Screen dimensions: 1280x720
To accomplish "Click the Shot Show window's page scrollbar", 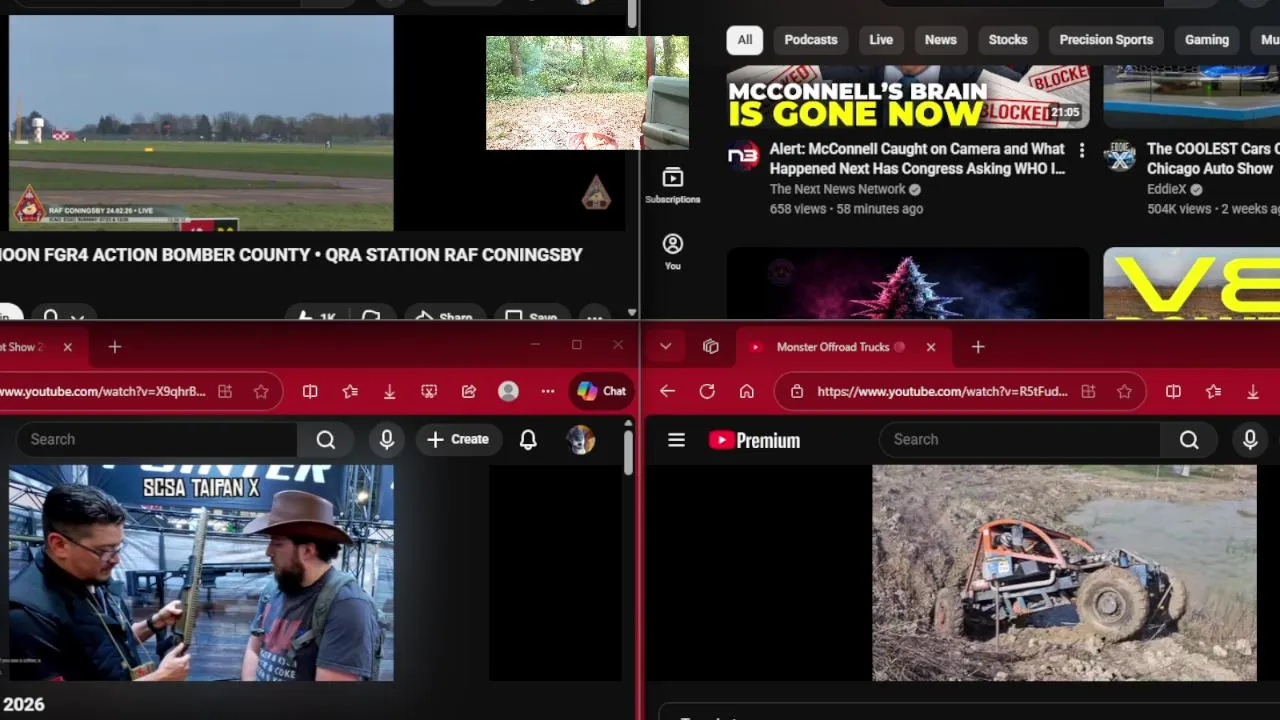I will [x=628, y=451].
